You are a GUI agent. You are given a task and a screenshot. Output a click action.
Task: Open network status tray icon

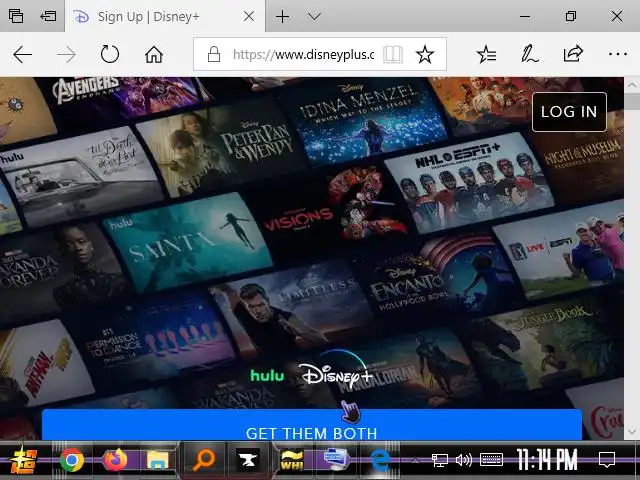tap(440, 460)
